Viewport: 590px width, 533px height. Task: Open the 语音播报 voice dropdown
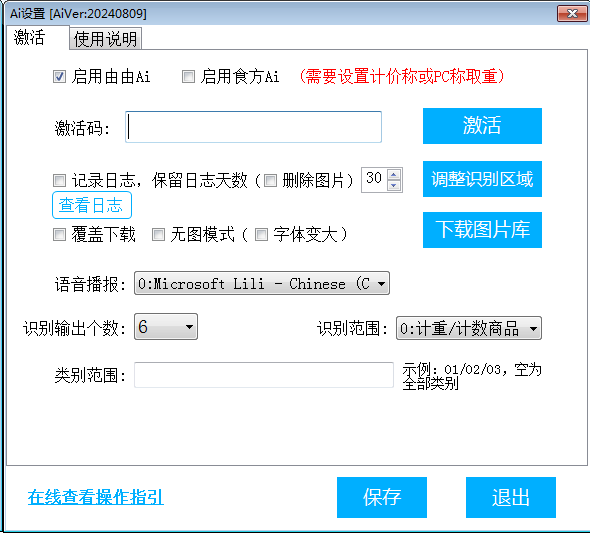[x=262, y=283]
